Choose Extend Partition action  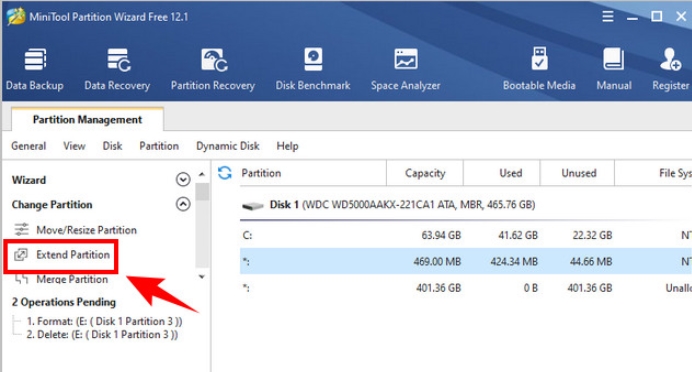[x=73, y=255]
